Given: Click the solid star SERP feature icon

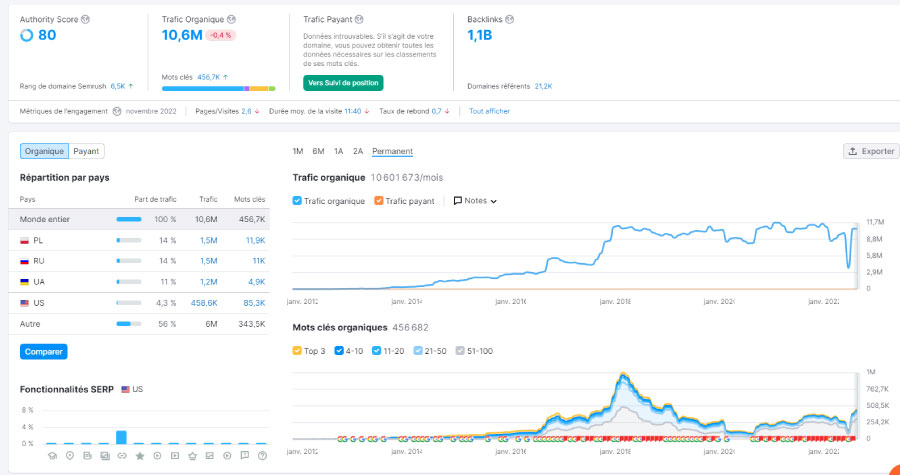Looking at the screenshot, I should 139,456.
